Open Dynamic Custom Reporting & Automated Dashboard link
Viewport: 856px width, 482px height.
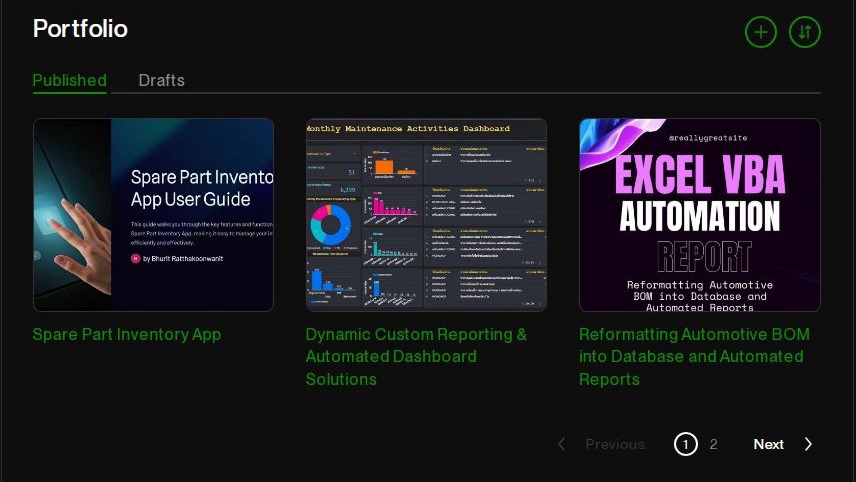coord(416,356)
